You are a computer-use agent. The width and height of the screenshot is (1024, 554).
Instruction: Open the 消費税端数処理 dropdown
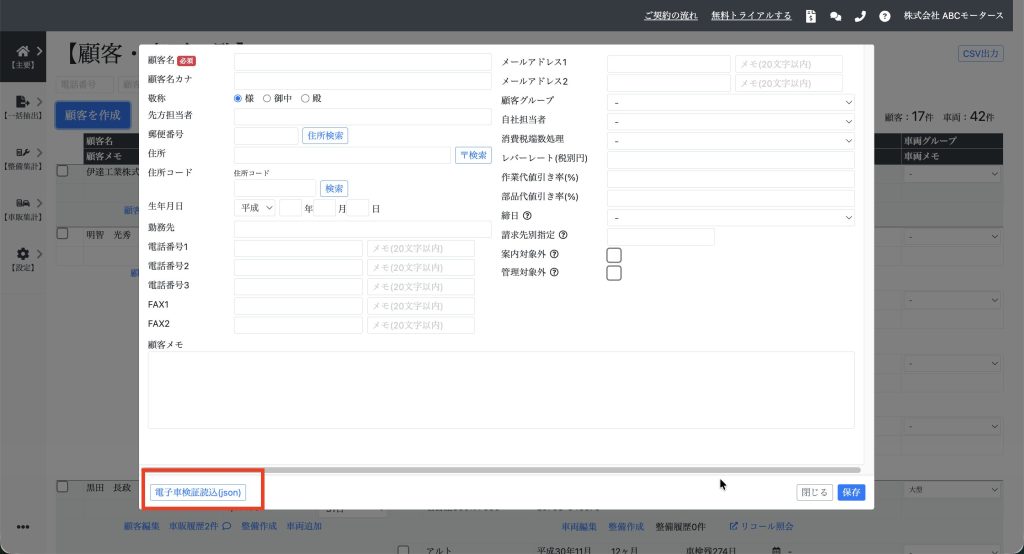730,140
